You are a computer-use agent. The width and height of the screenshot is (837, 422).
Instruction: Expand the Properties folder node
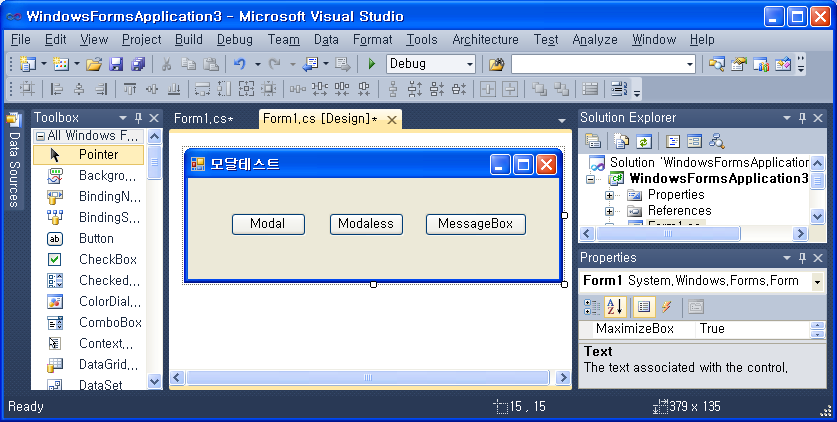[609, 195]
